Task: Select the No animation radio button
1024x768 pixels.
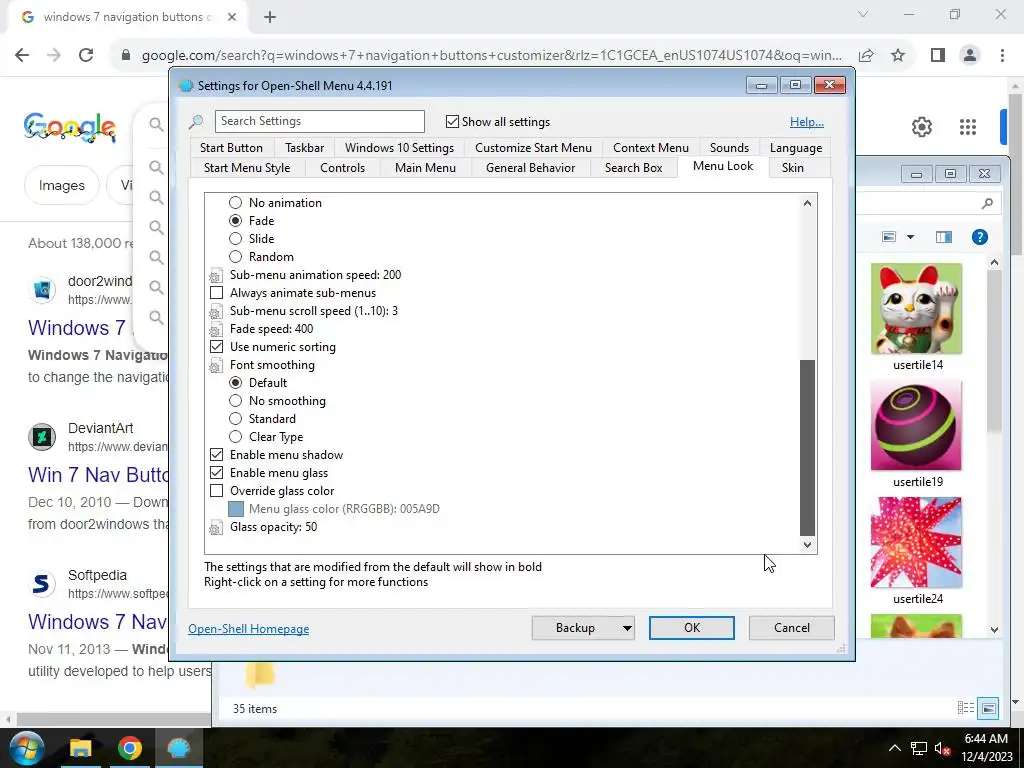Action: tap(235, 203)
